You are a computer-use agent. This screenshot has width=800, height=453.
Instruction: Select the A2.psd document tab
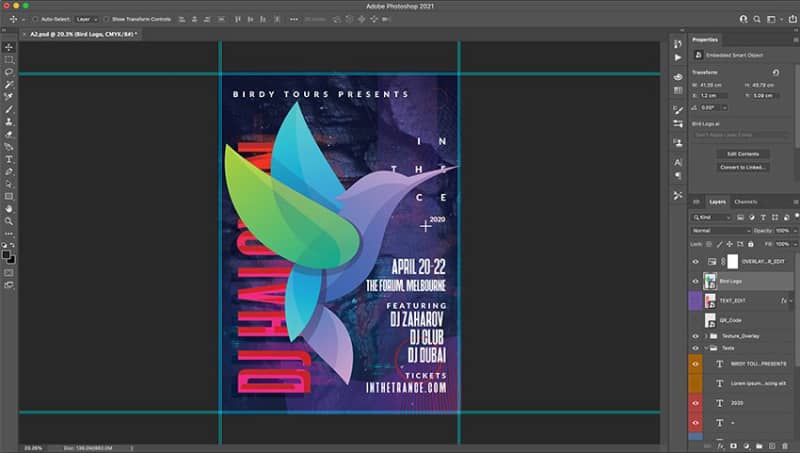click(83, 34)
